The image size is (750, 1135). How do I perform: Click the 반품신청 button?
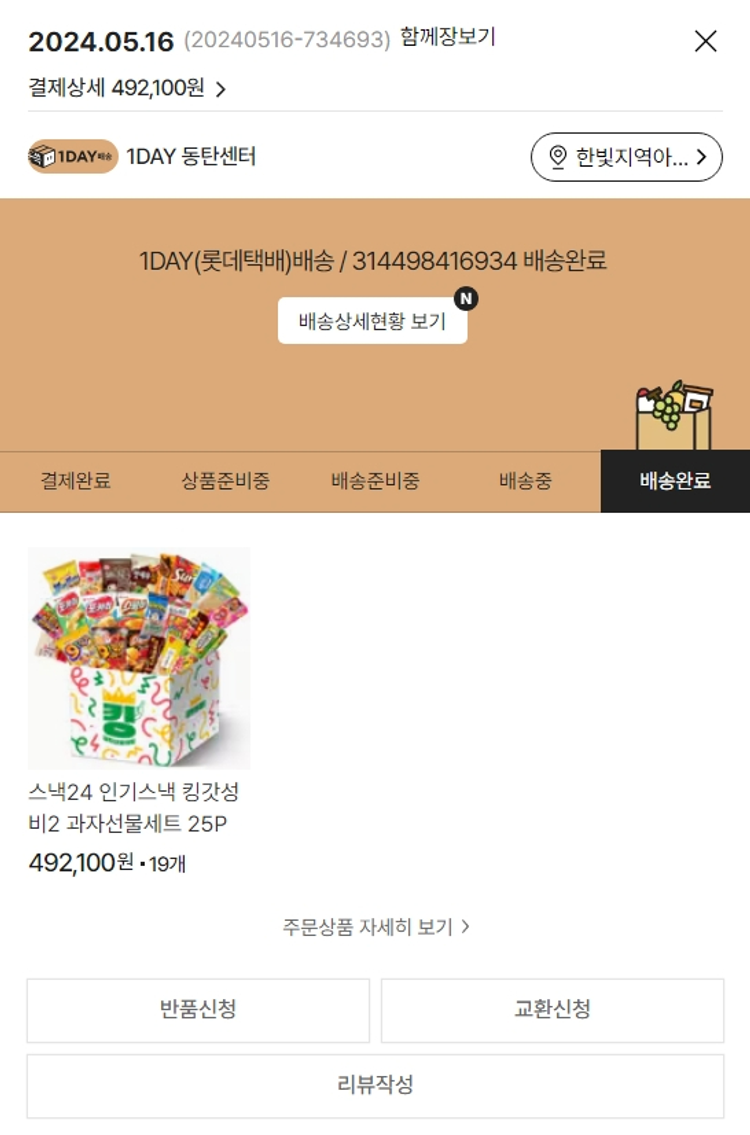pyautogui.click(x=198, y=1010)
